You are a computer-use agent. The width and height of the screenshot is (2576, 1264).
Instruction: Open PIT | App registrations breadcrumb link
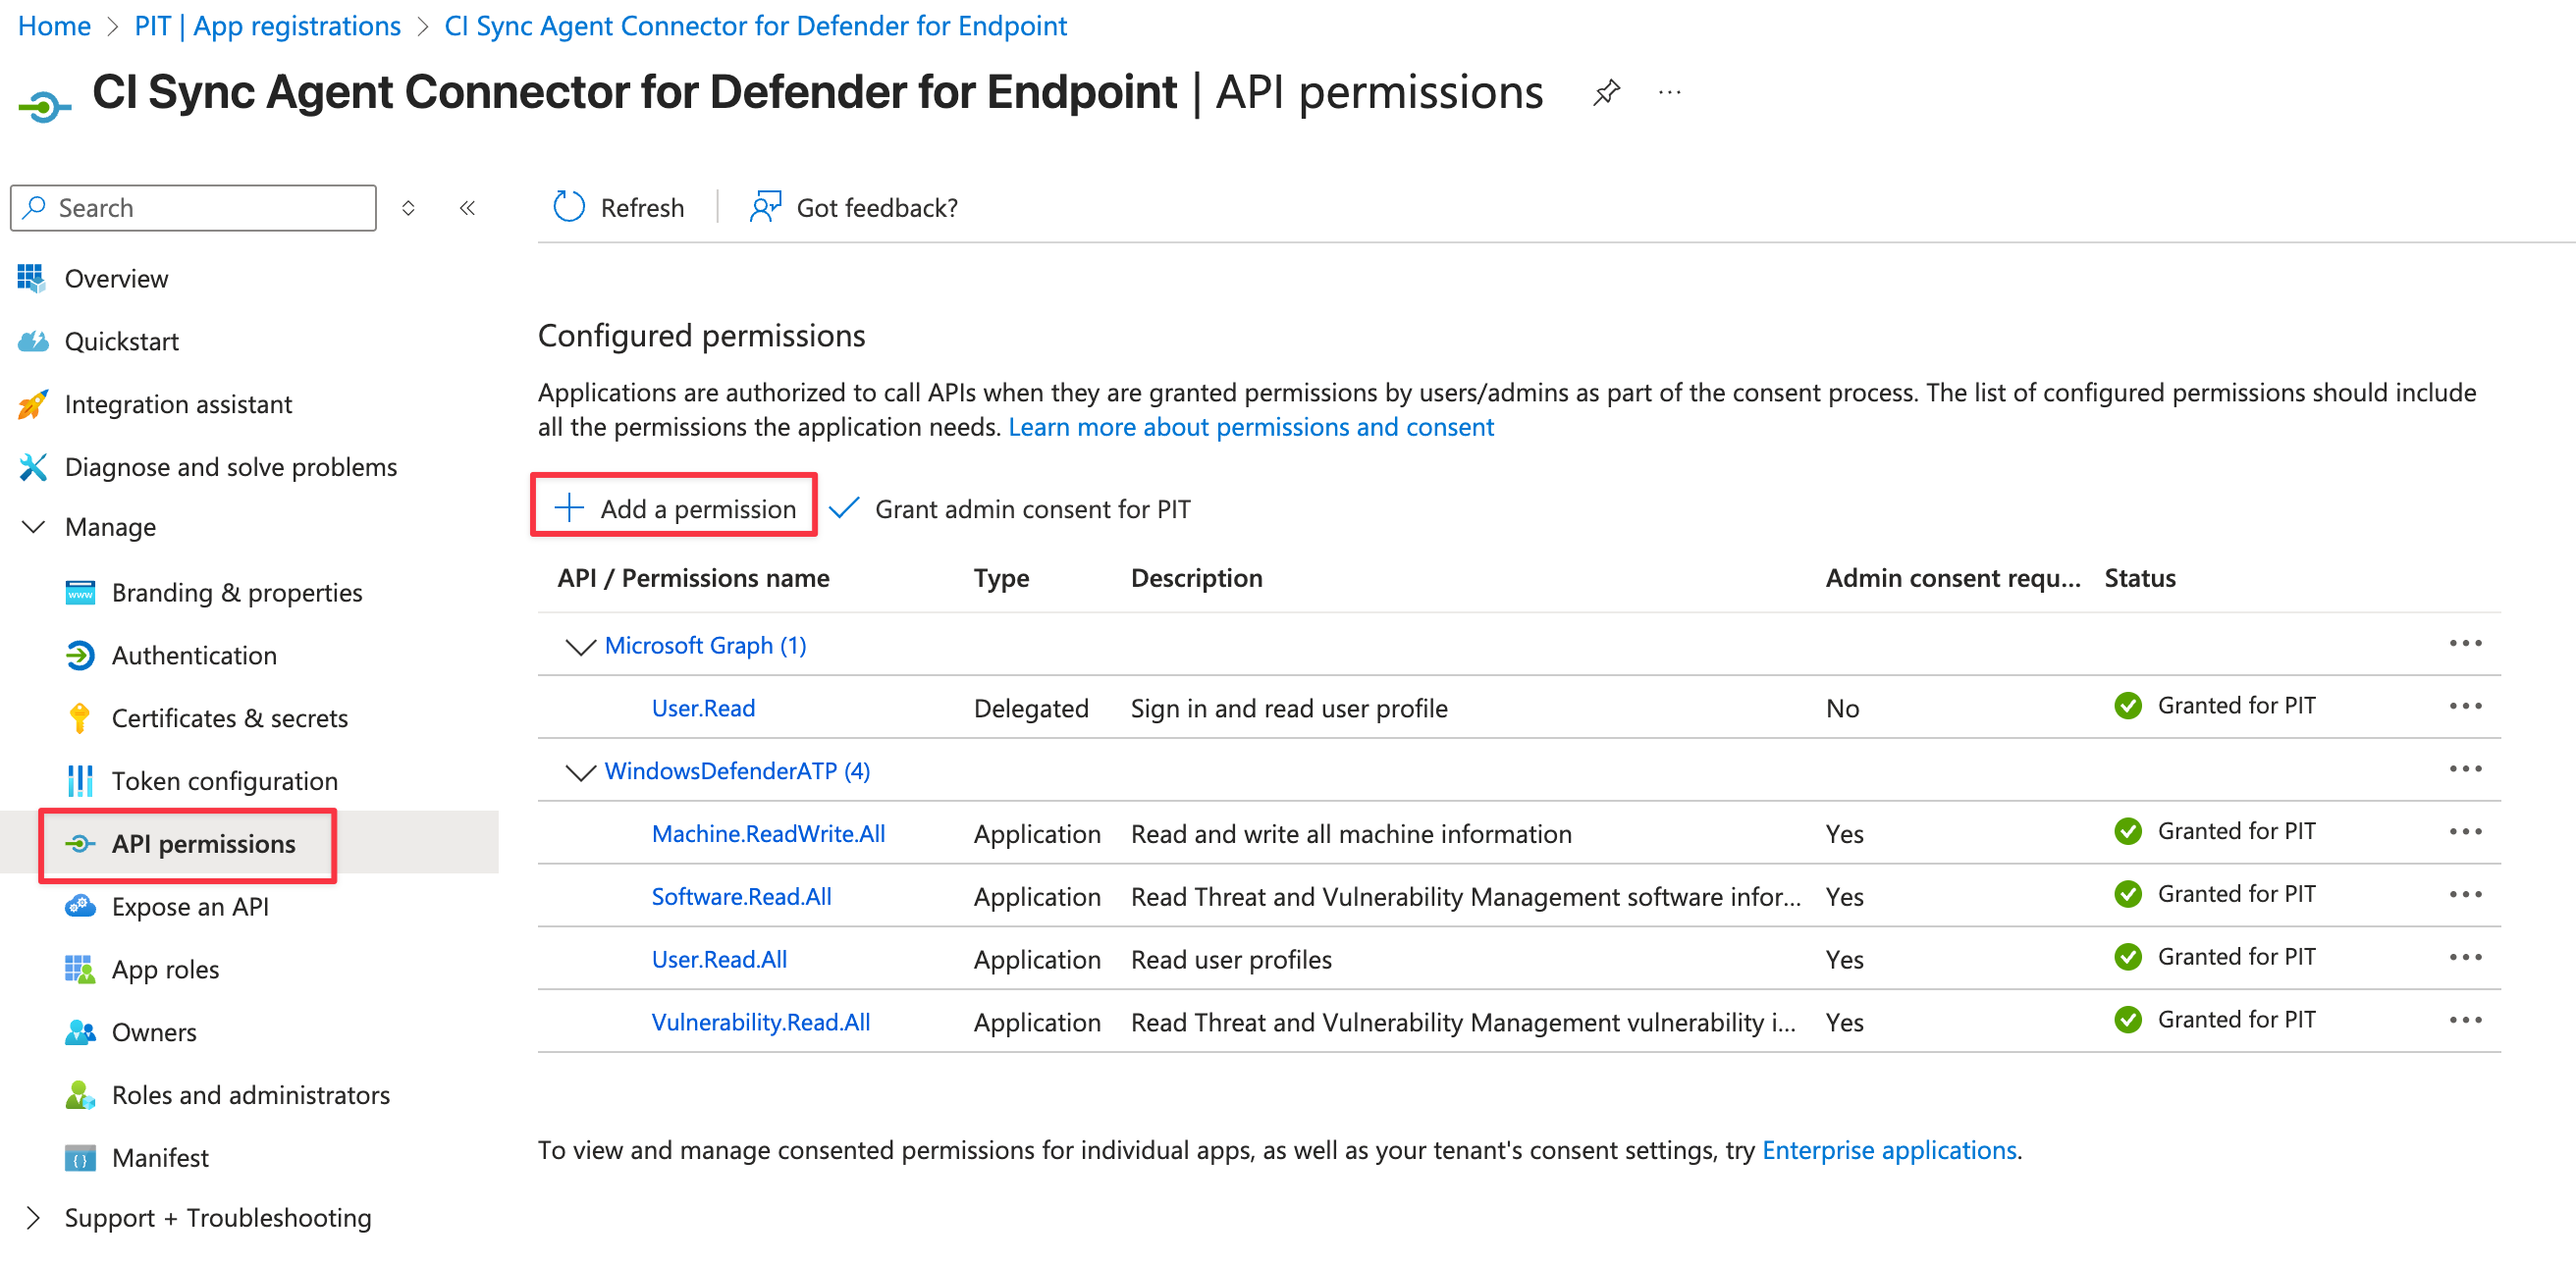267,25
